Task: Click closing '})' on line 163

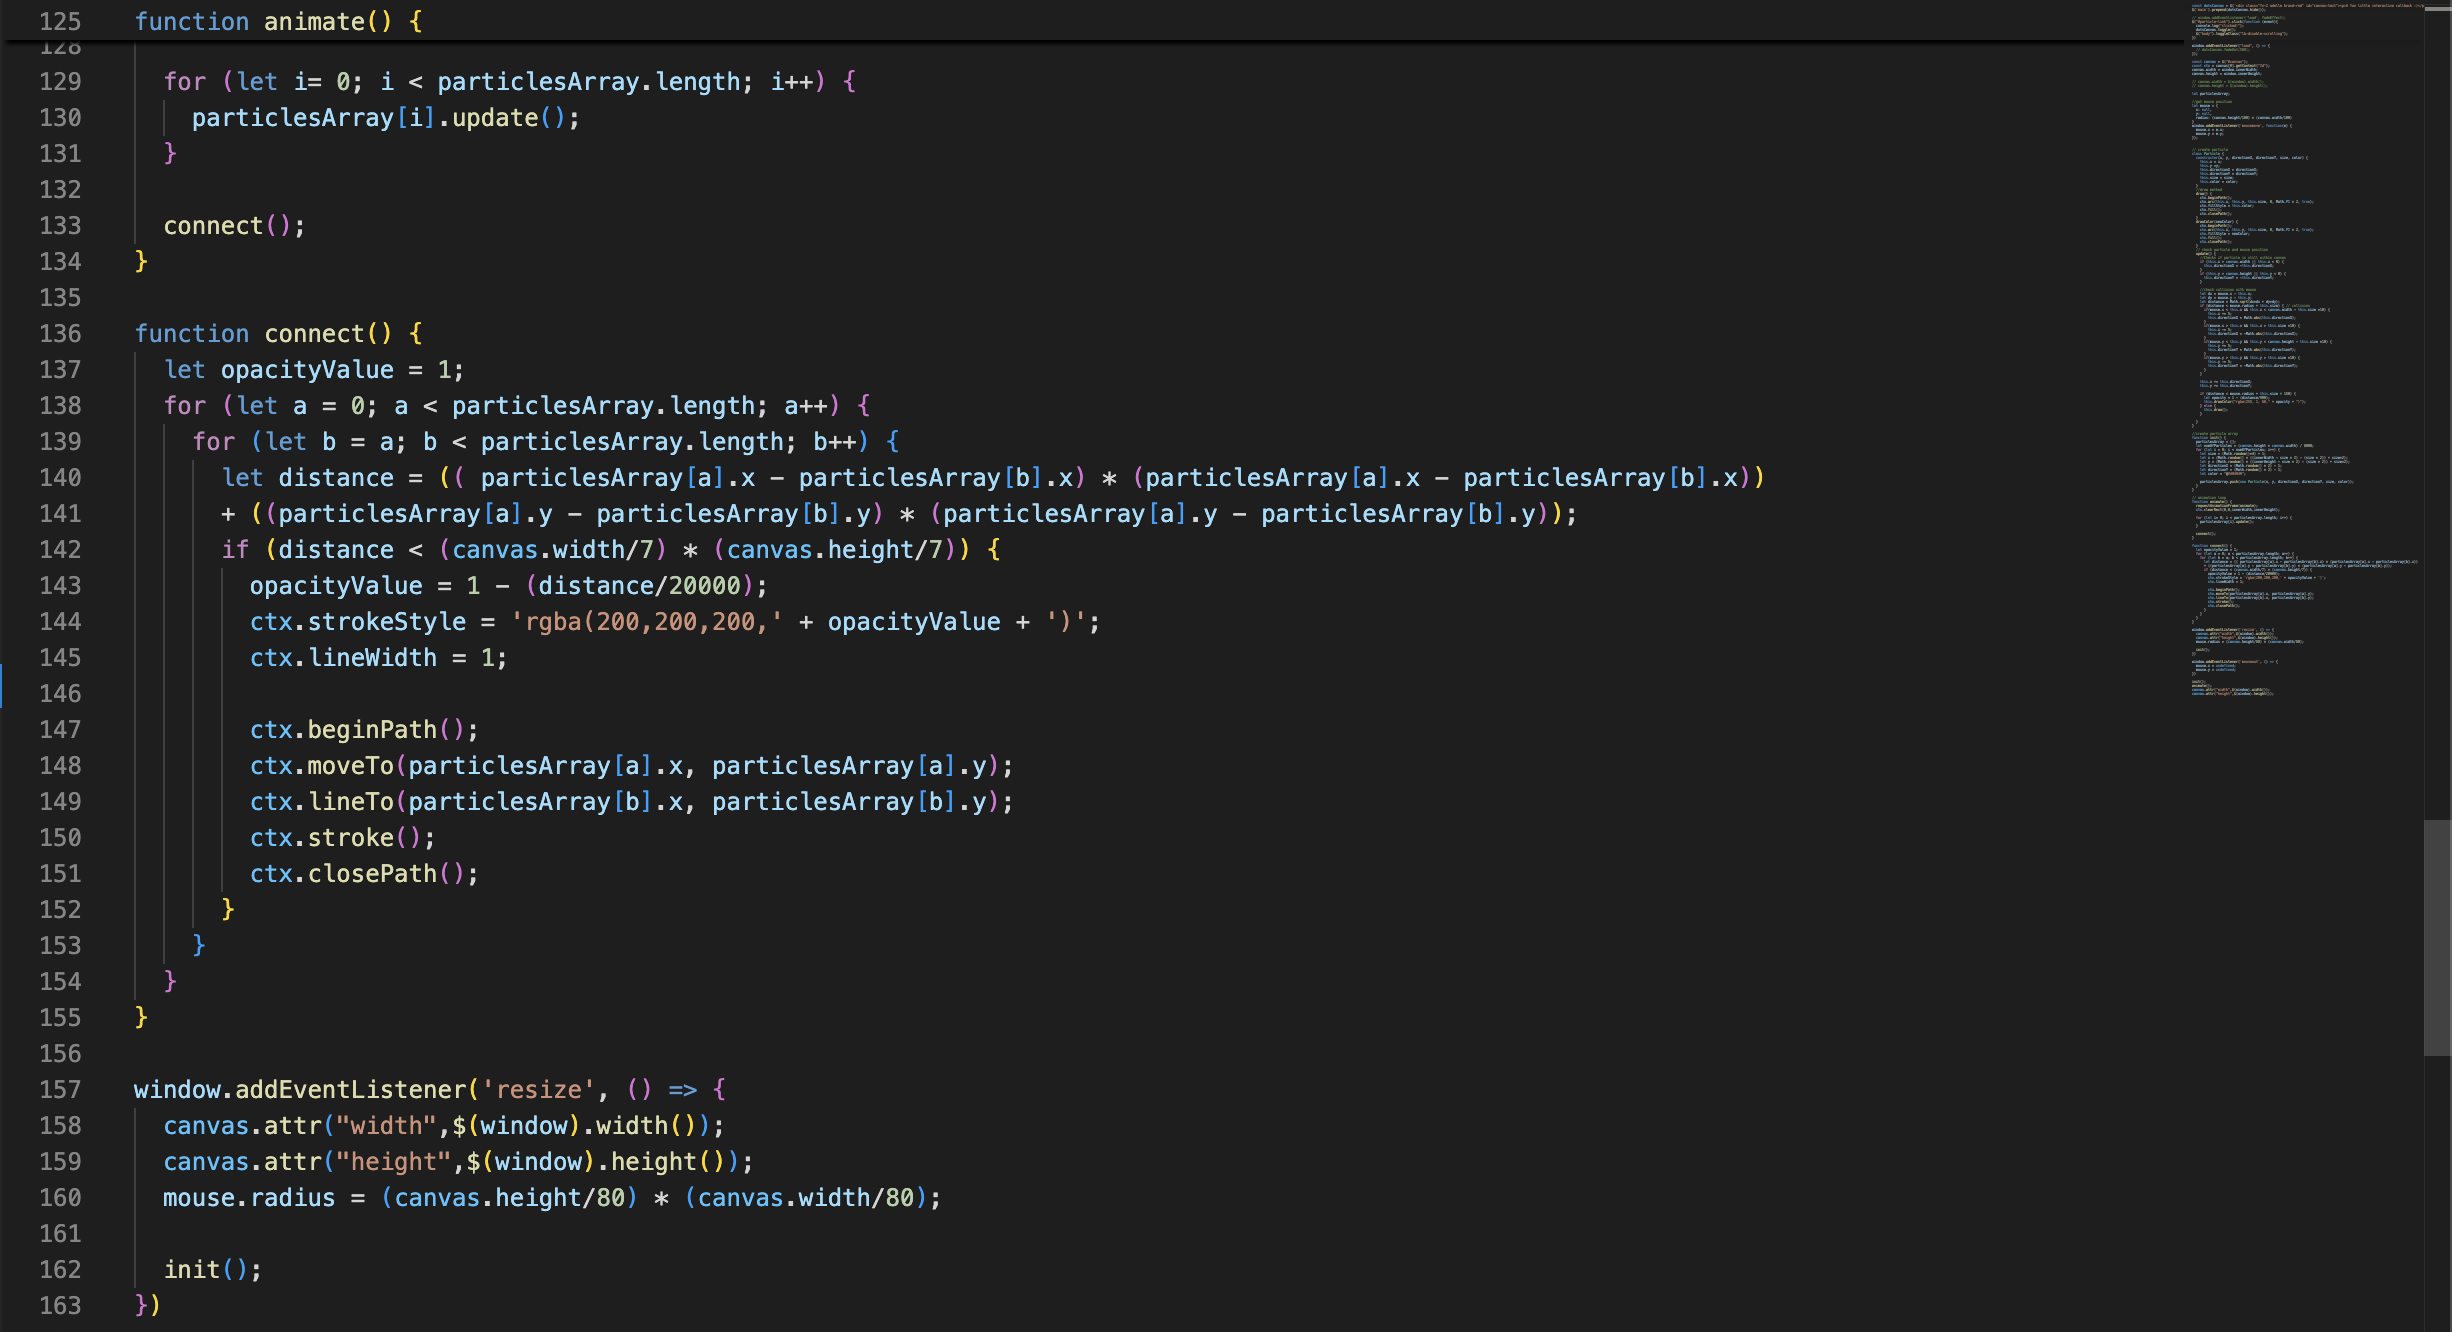Action: point(147,1306)
